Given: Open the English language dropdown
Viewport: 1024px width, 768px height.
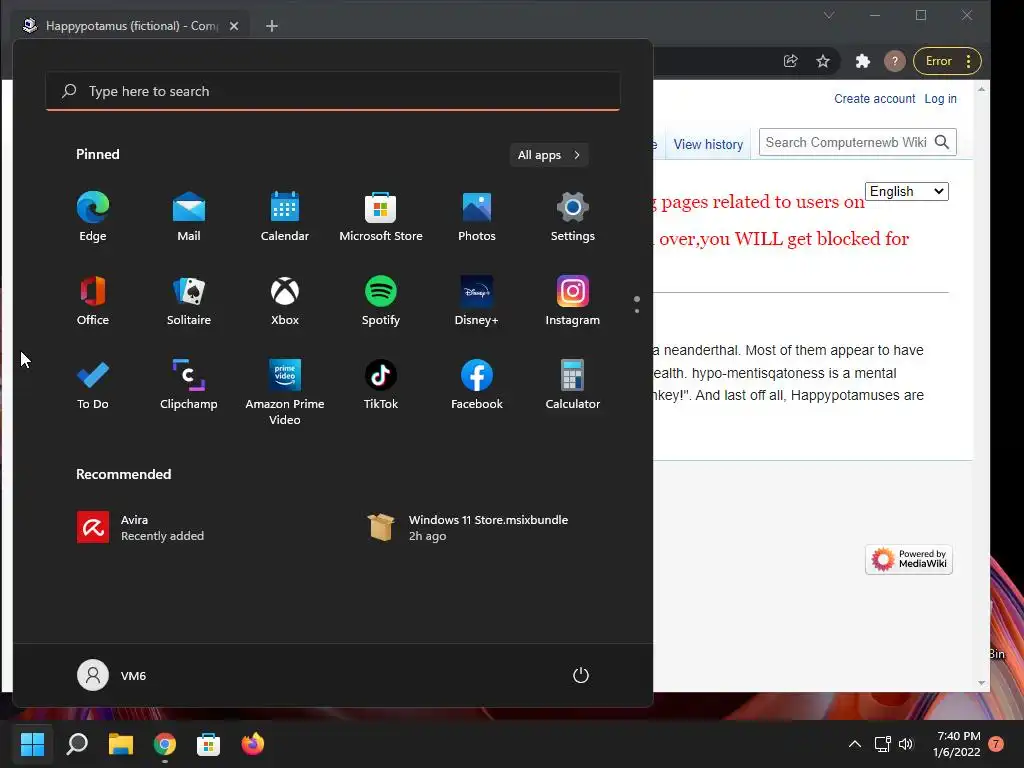Looking at the screenshot, I should (x=906, y=191).
